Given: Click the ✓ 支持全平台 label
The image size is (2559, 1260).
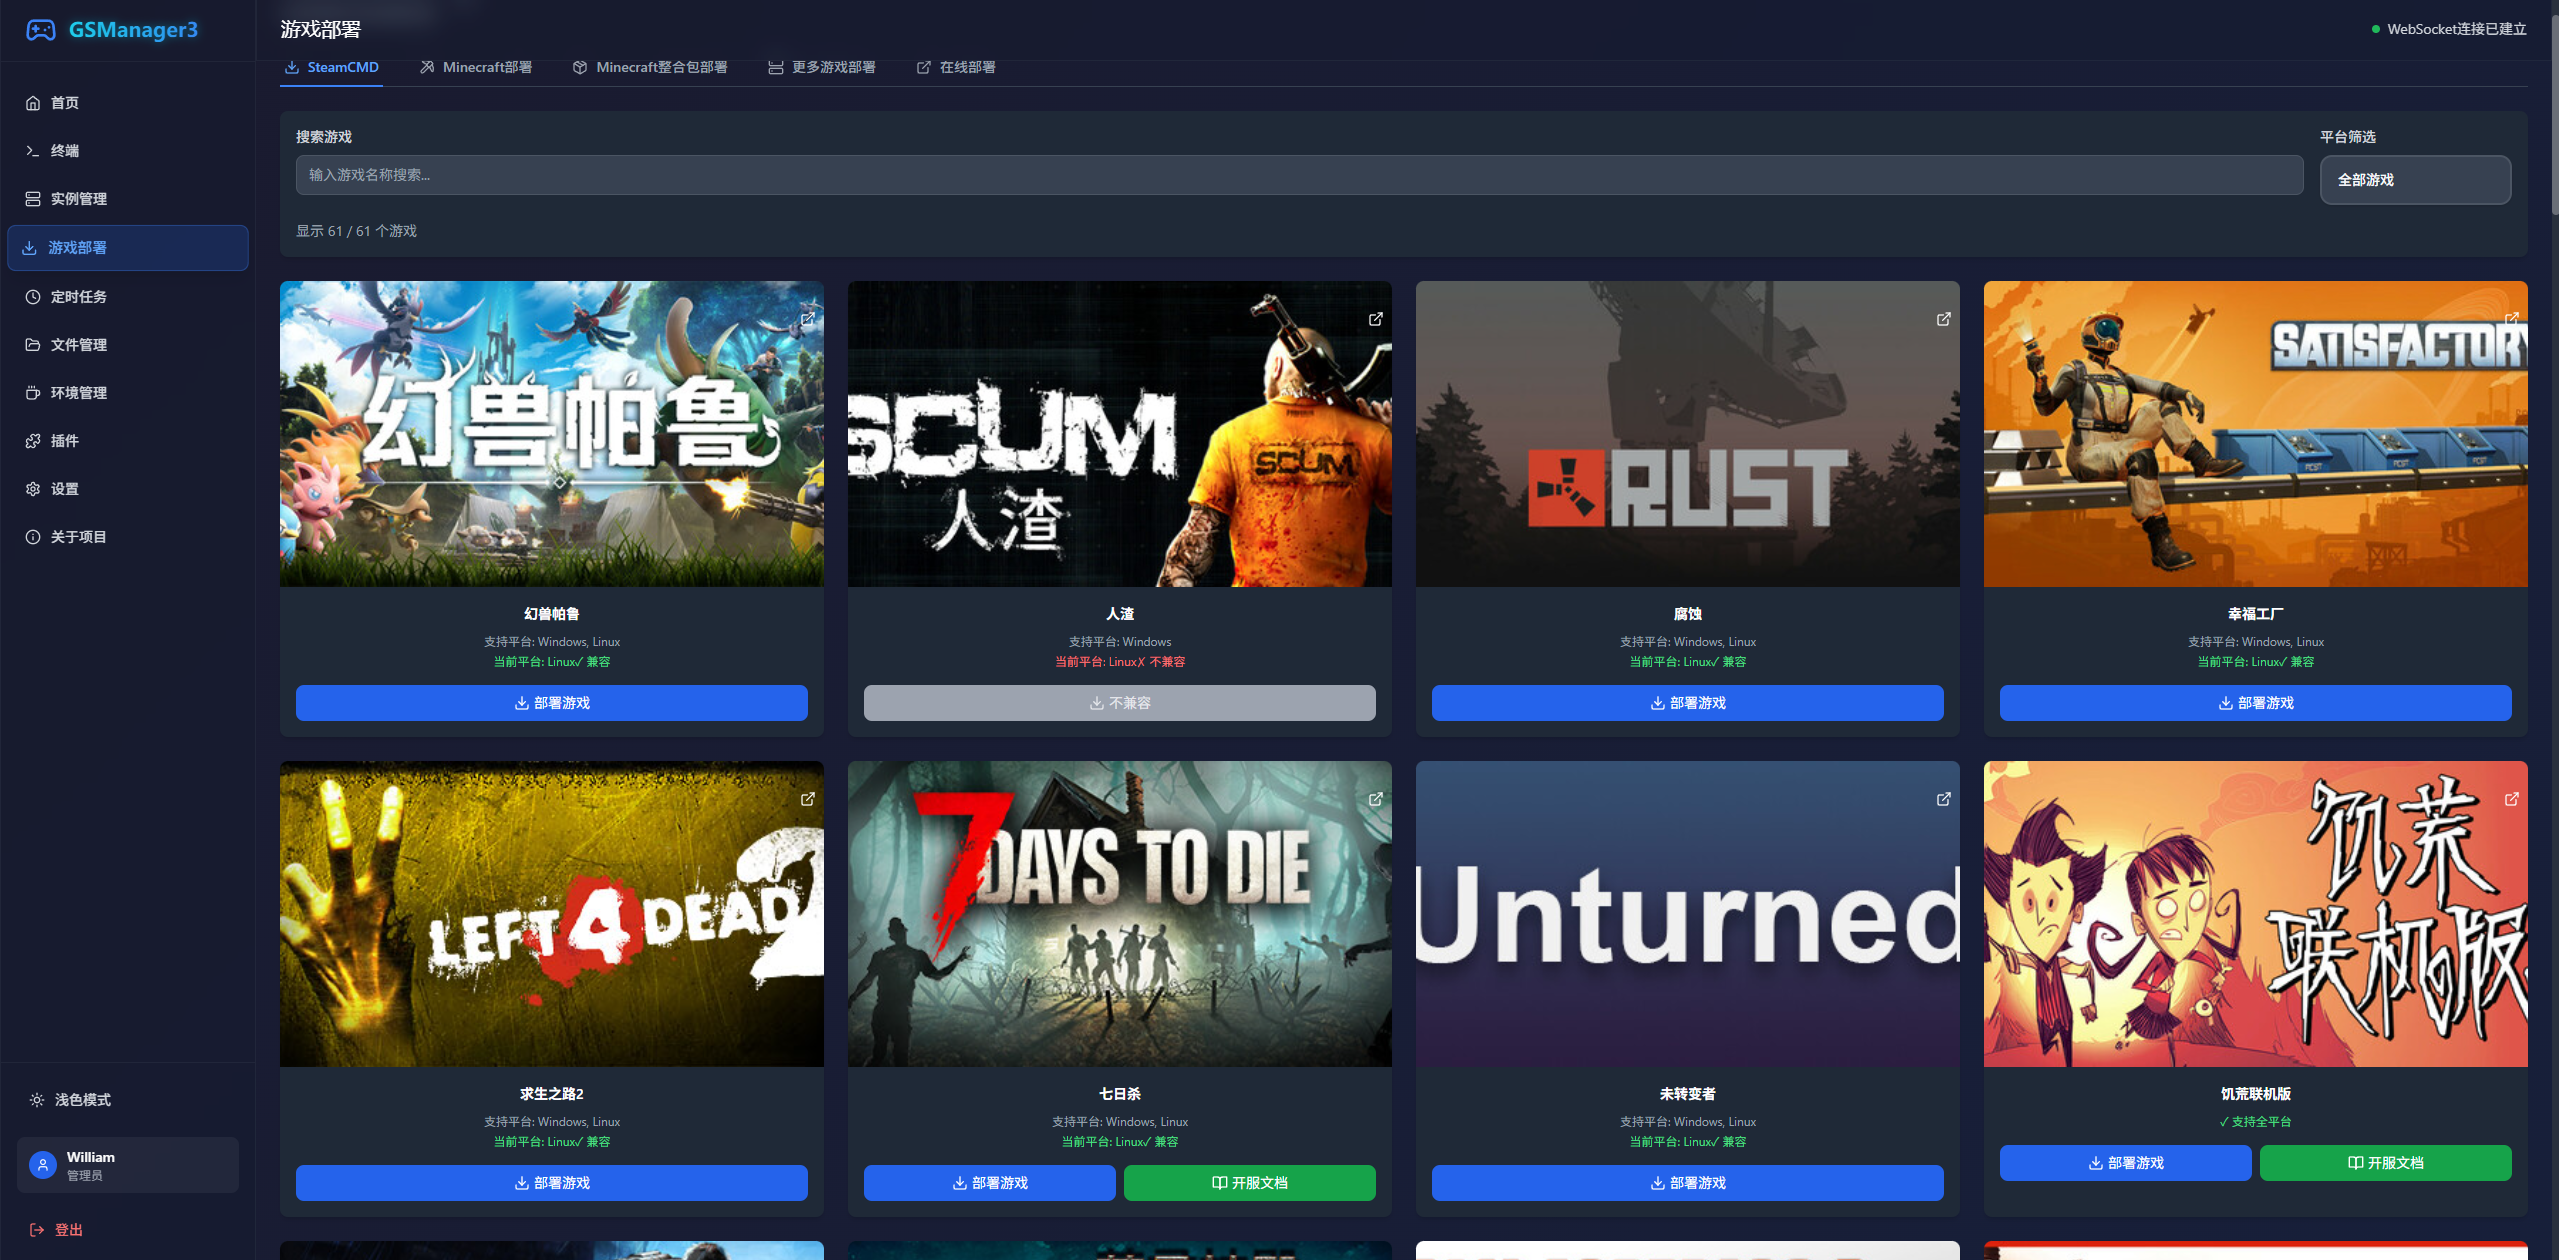Looking at the screenshot, I should (2256, 1122).
